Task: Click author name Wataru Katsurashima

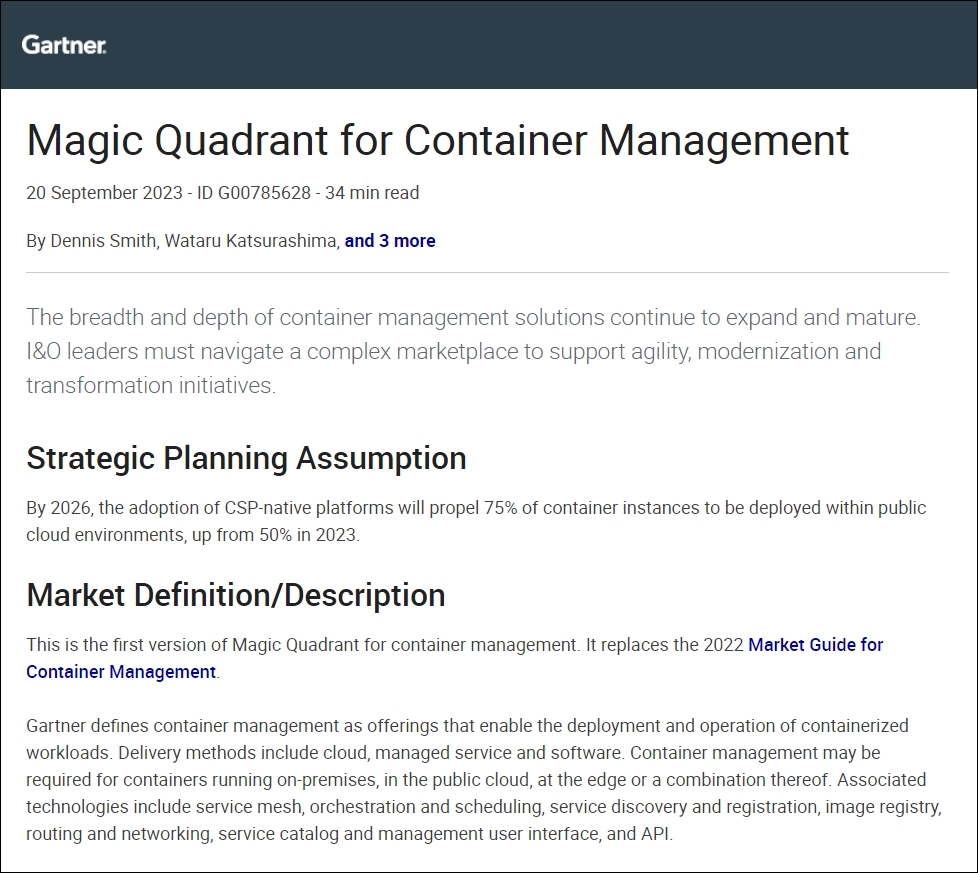Action: pyautogui.click(x=251, y=241)
